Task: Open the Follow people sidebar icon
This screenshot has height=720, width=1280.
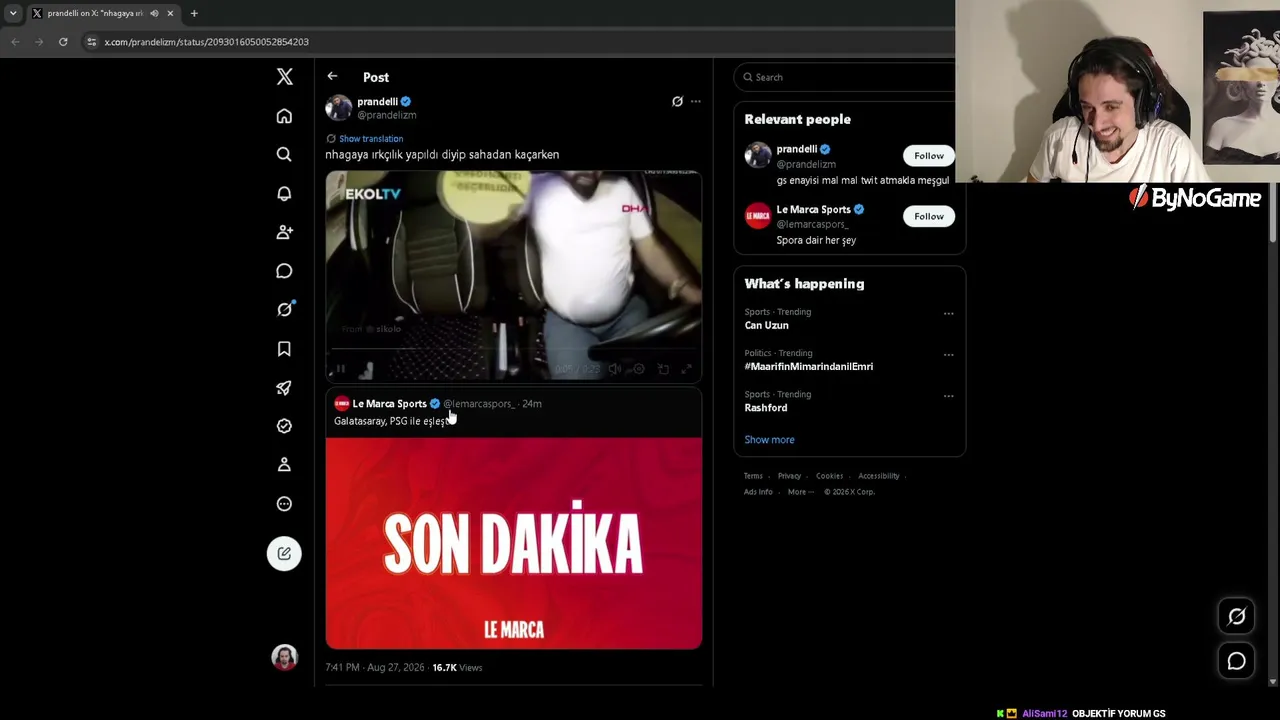Action: pyautogui.click(x=284, y=232)
